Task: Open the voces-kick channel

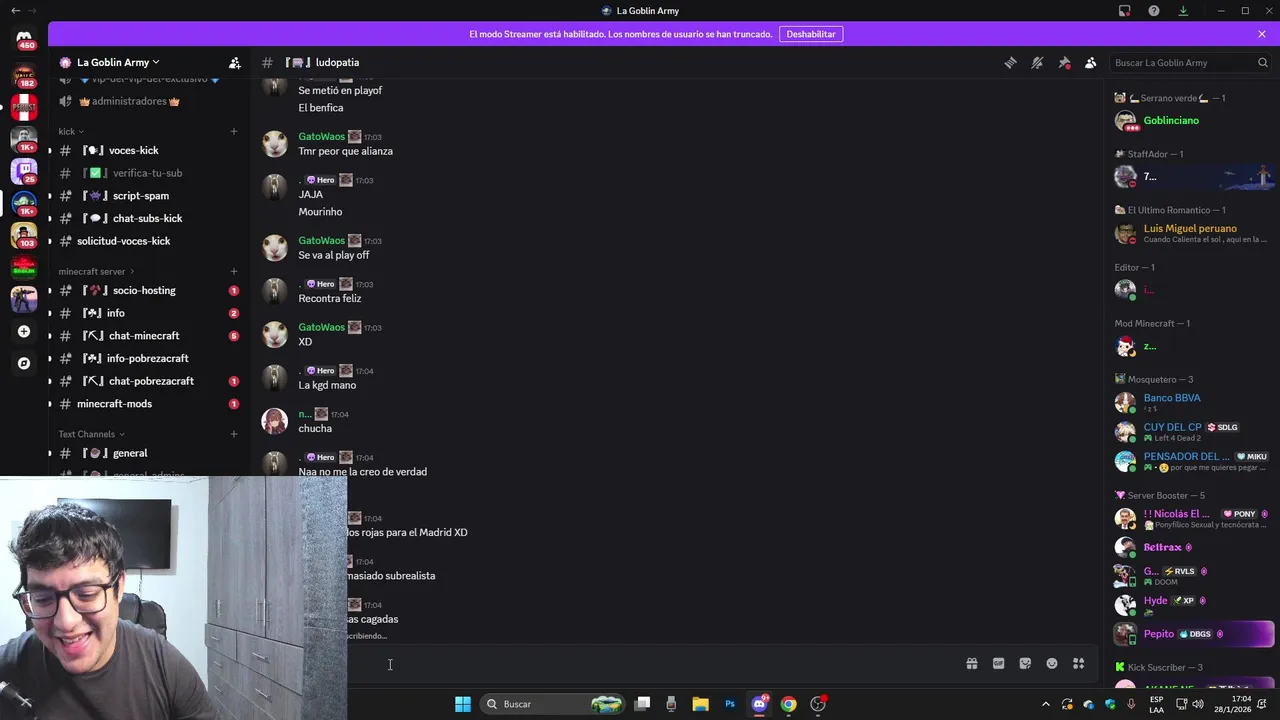Action: [148, 150]
